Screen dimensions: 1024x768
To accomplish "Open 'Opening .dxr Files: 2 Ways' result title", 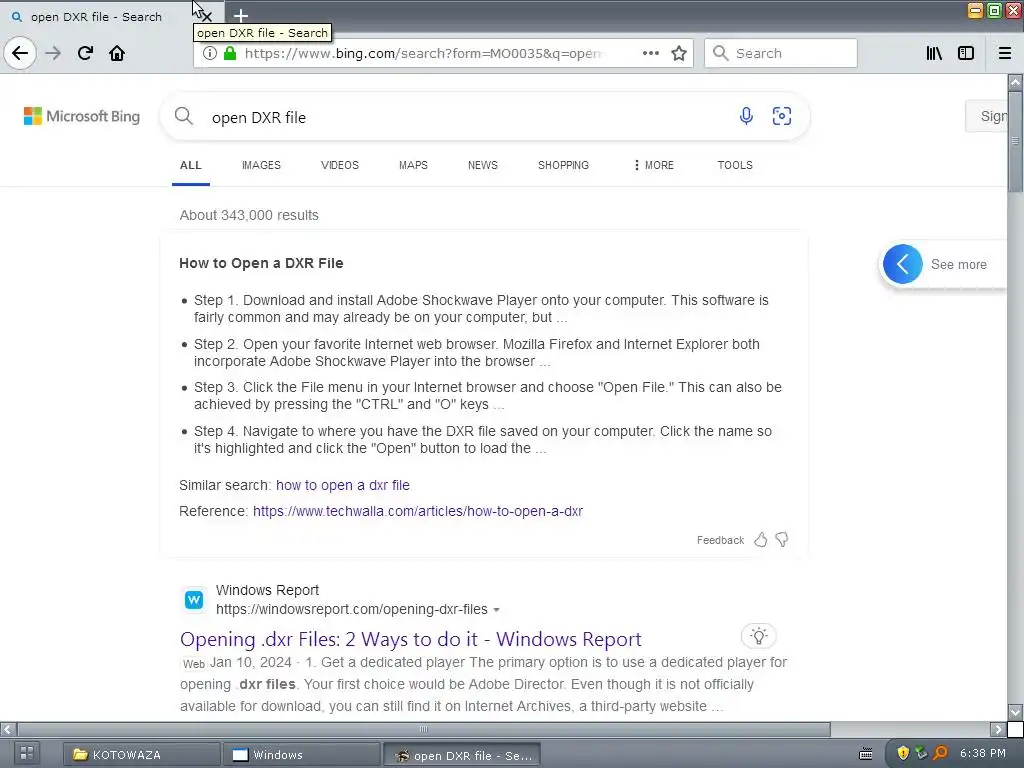I will click(x=411, y=639).
